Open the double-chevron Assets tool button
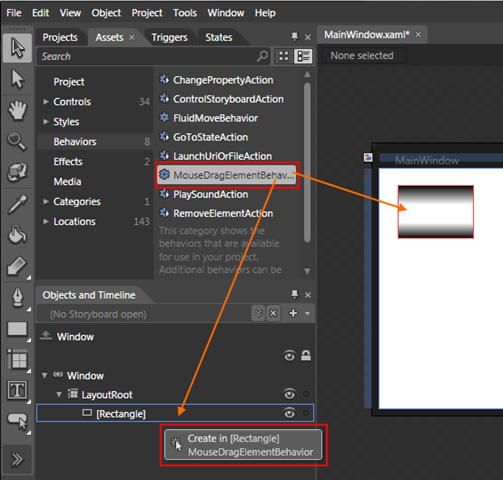503x480 pixels. pyautogui.click(x=17, y=459)
